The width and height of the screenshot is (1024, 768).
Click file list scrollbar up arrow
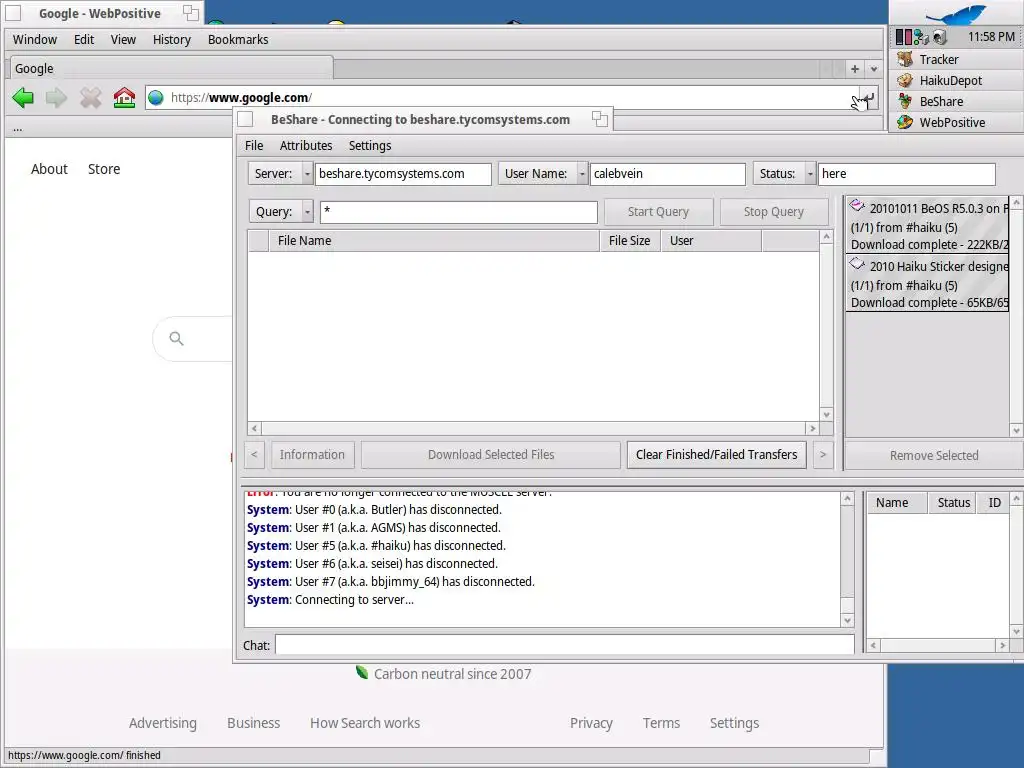826,236
